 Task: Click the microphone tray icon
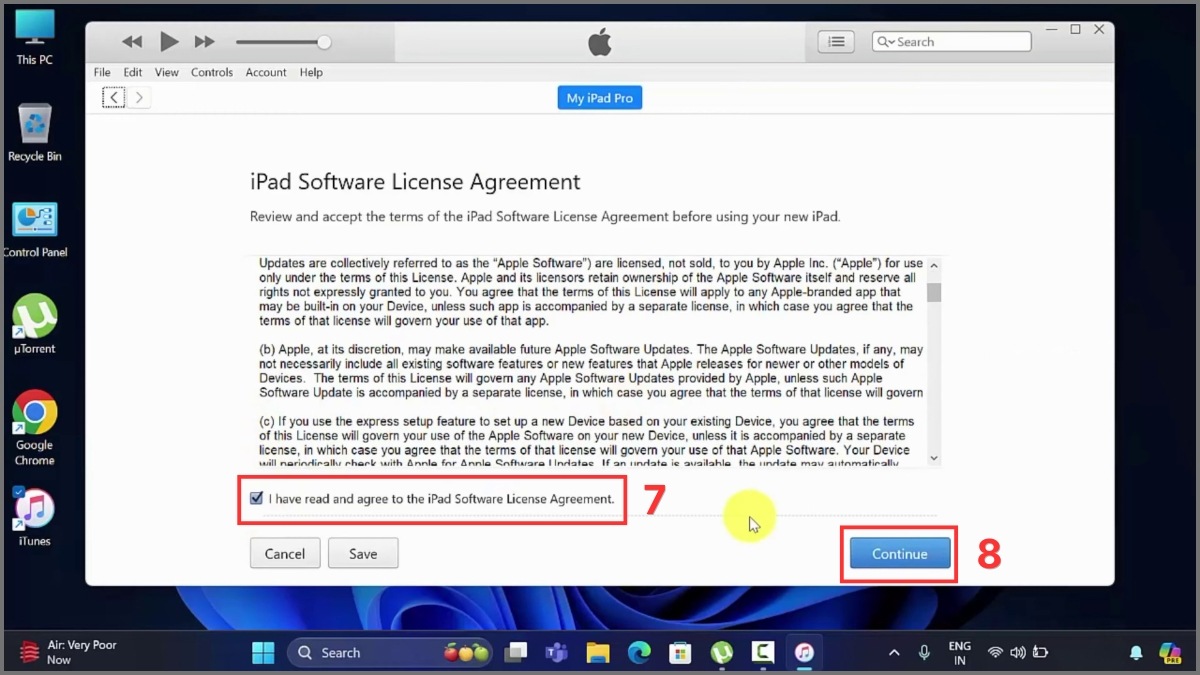click(925, 653)
